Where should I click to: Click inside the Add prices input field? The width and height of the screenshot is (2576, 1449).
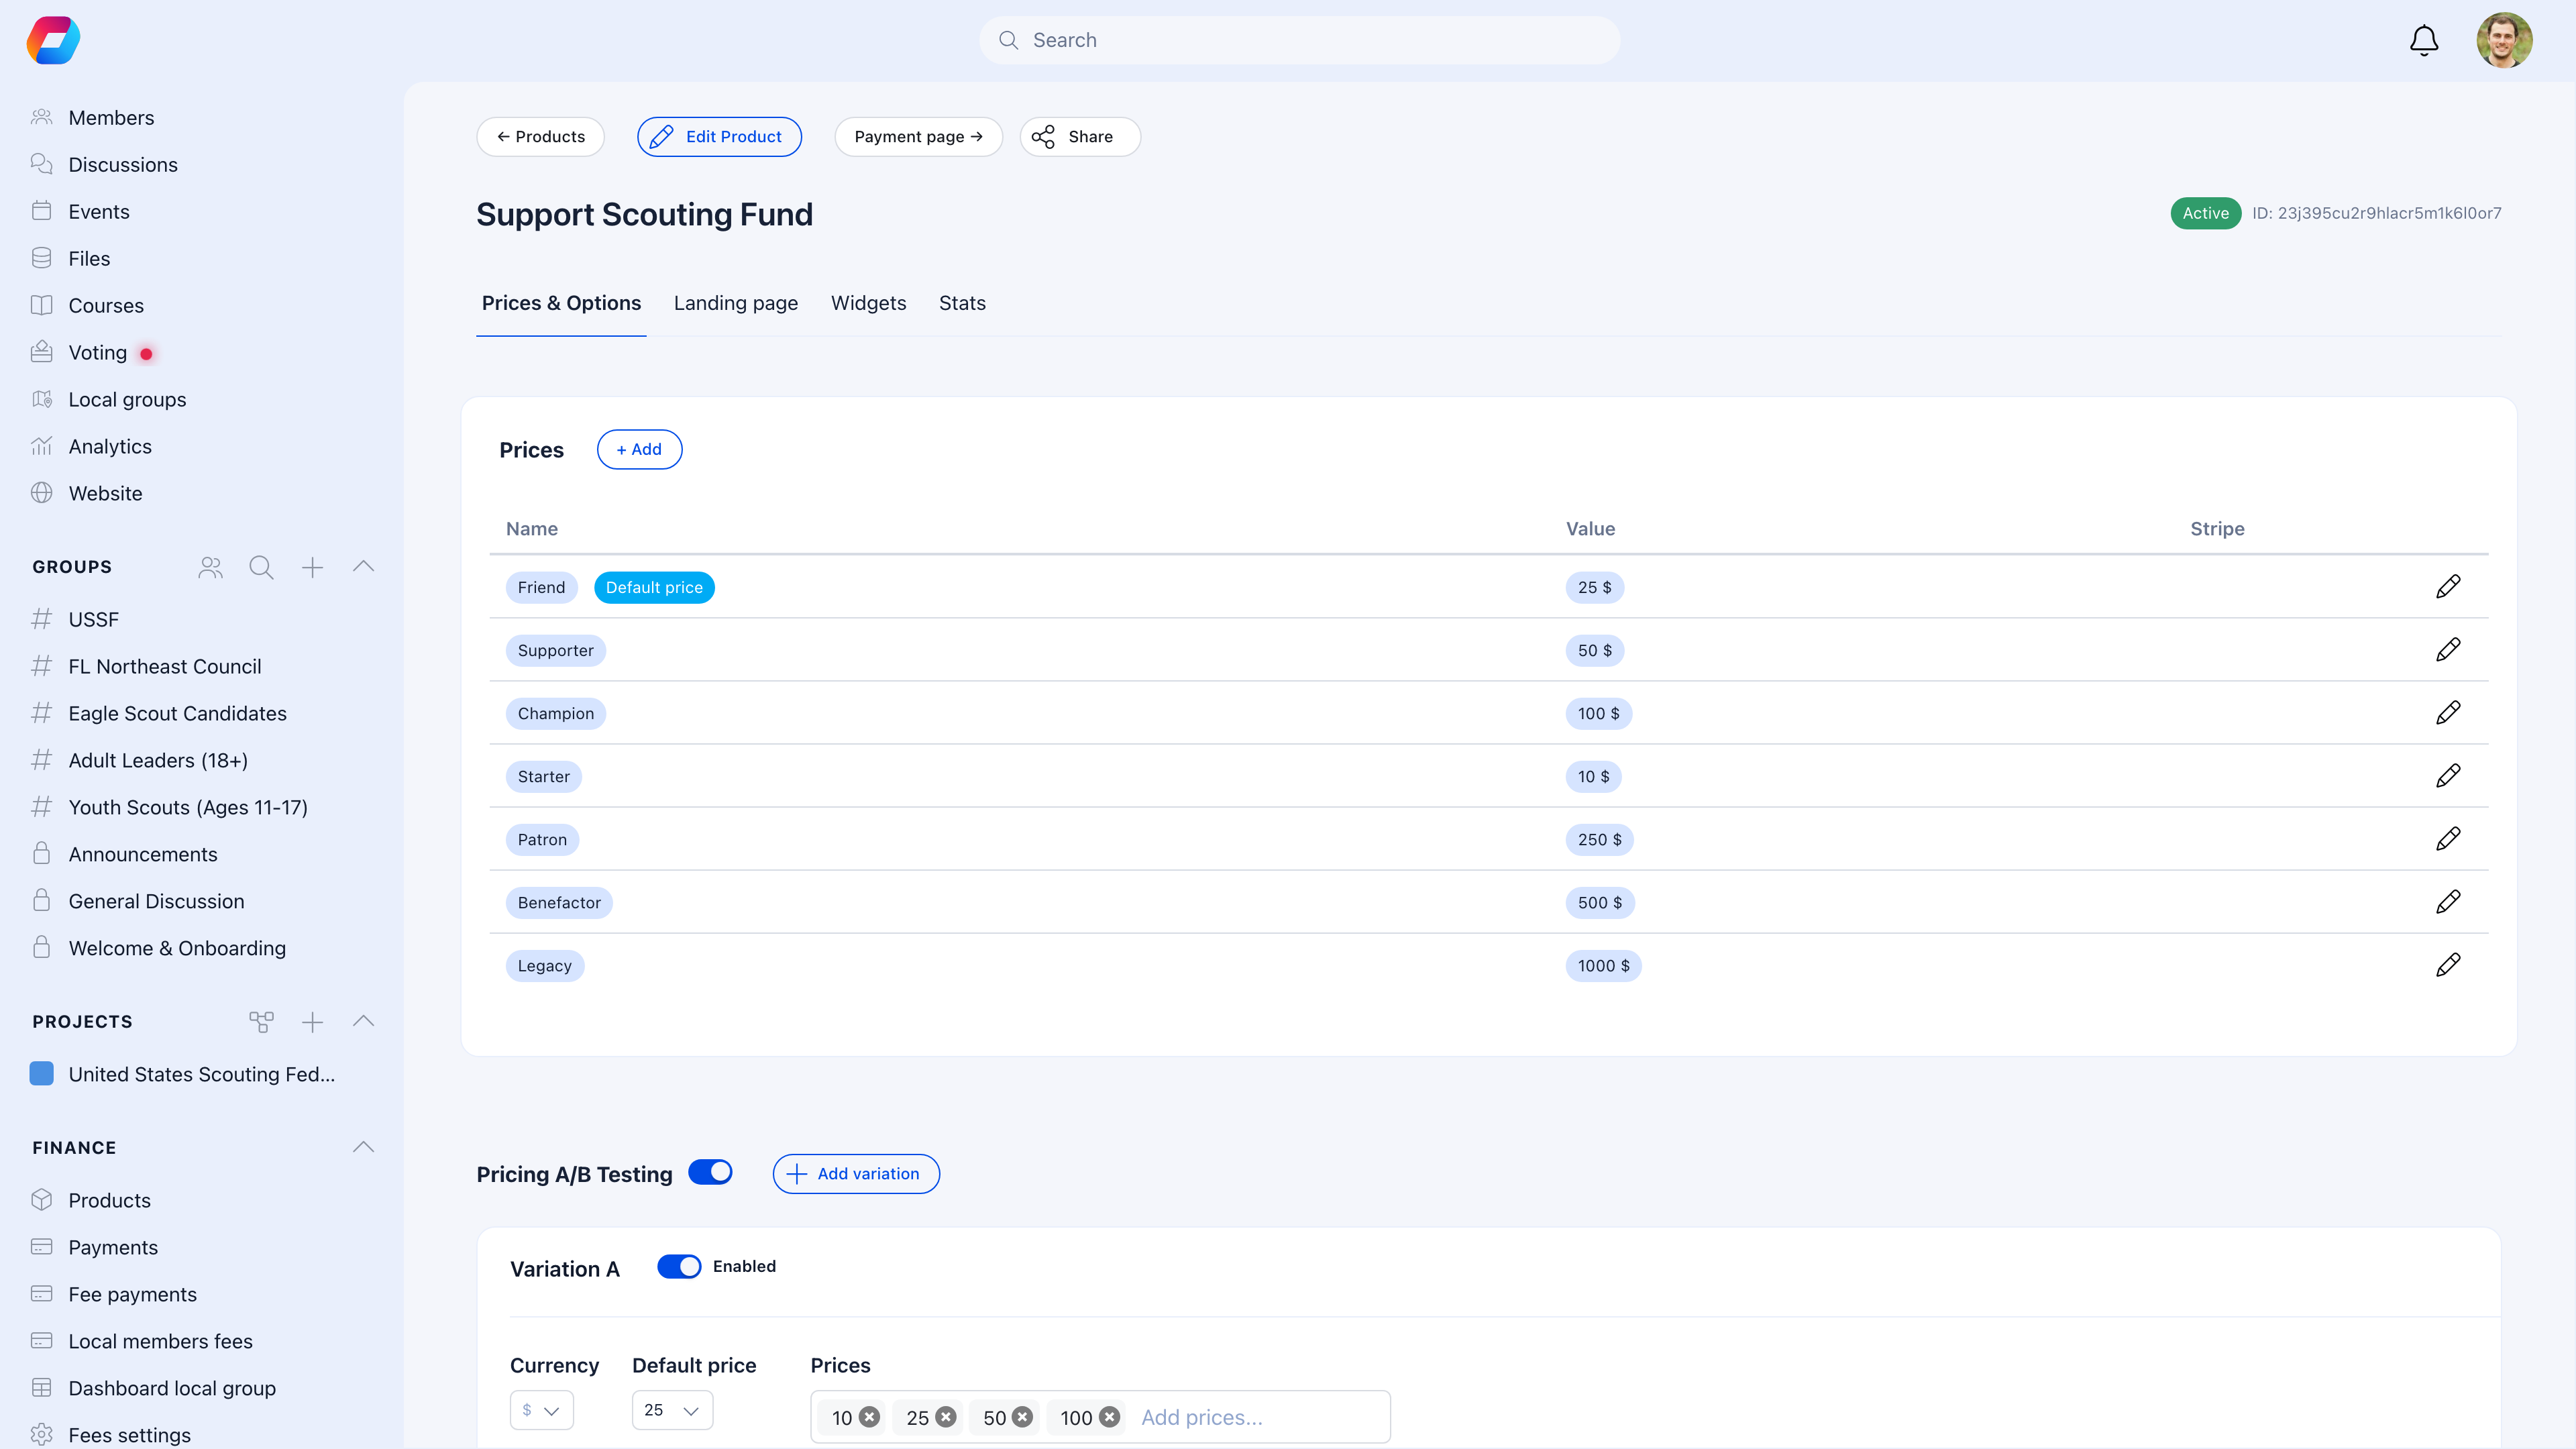[1230, 1417]
